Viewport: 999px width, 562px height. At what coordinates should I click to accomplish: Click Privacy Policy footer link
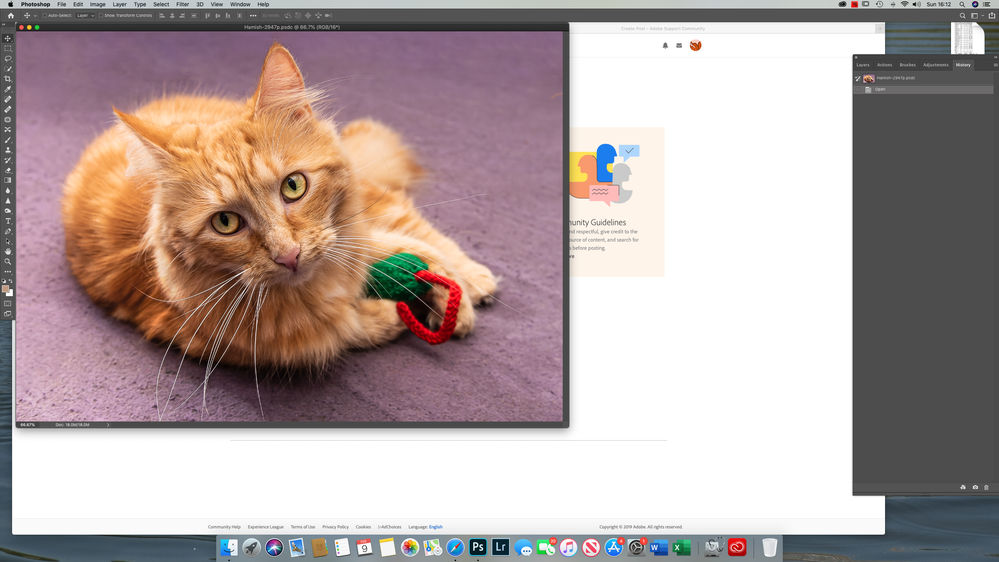(x=335, y=527)
